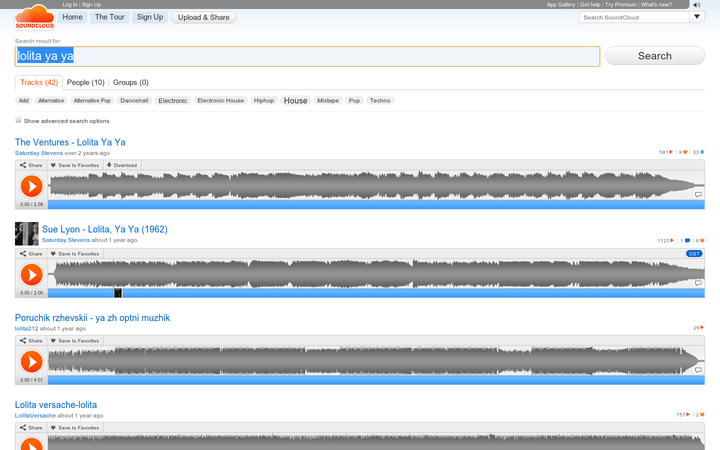Viewport: 720px width, 450px height.
Task: Play Sue Lyon - Lolita, Ya Ya track
Action: pyautogui.click(x=31, y=275)
